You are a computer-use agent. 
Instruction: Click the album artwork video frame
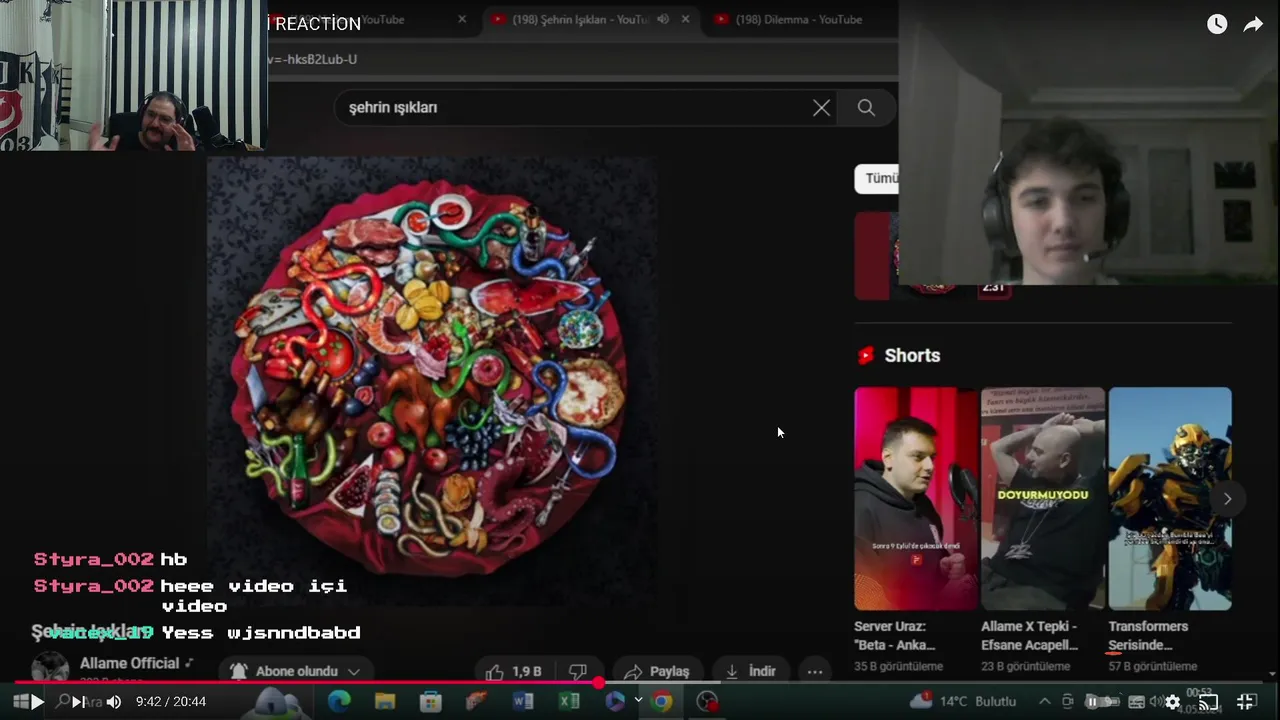[x=432, y=380]
